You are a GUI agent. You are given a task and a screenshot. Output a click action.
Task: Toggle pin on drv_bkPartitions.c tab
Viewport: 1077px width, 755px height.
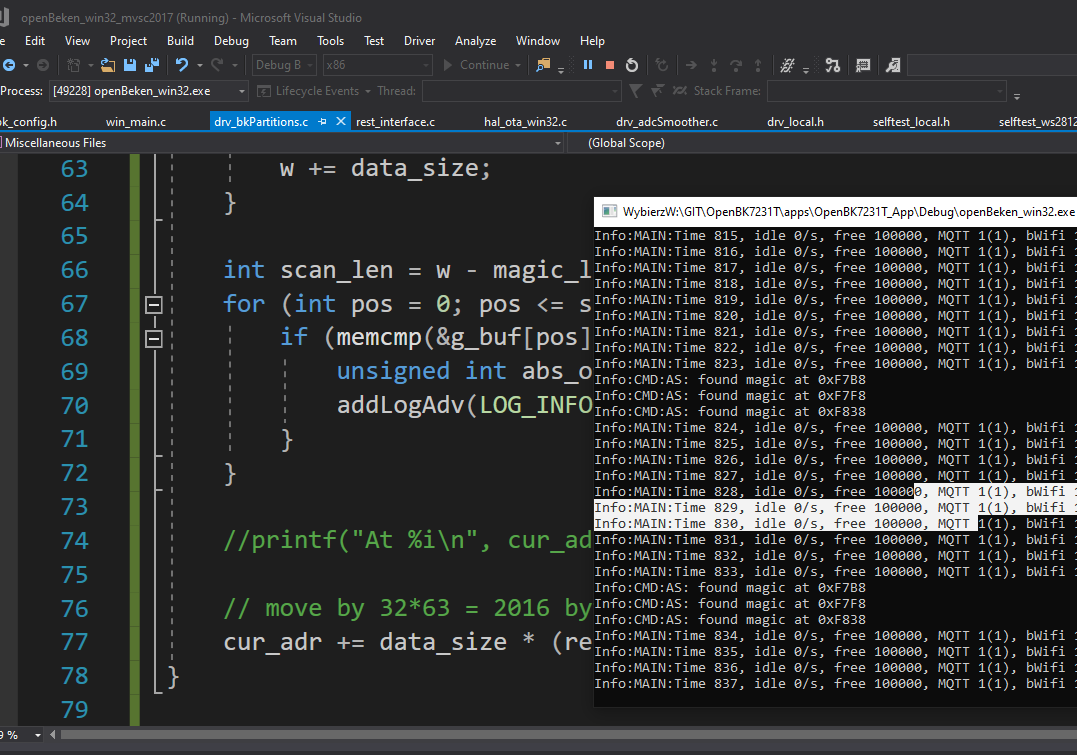click(323, 122)
